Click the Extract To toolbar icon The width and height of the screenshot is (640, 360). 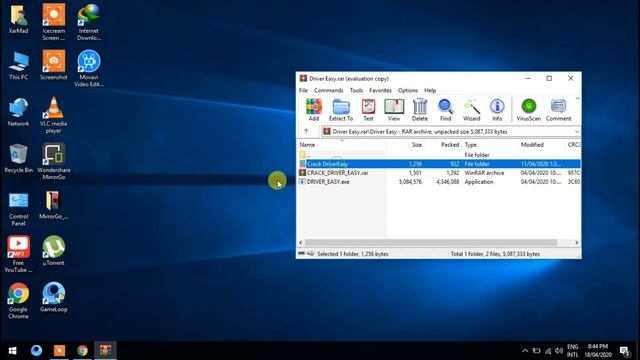tap(341, 110)
